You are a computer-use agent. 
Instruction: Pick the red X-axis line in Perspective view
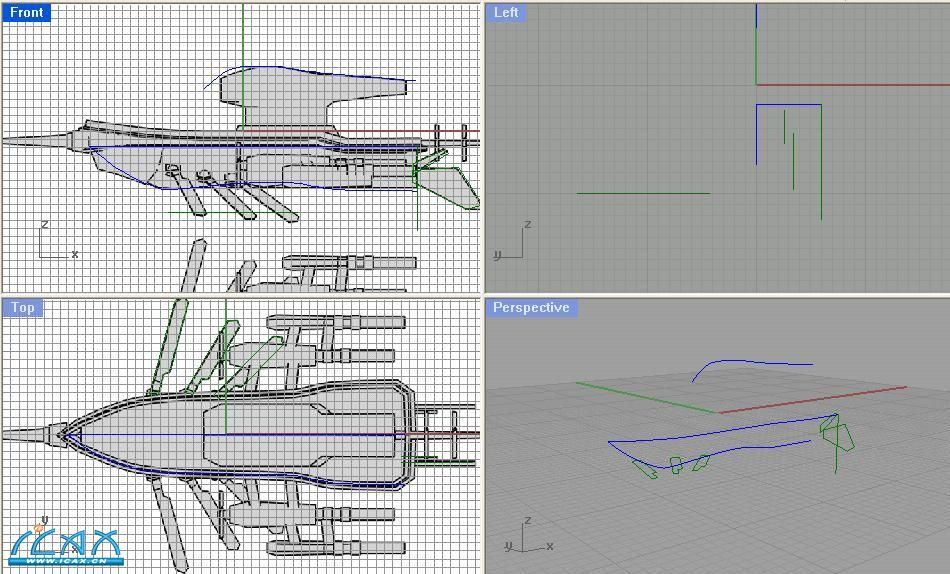[x=810, y=399]
